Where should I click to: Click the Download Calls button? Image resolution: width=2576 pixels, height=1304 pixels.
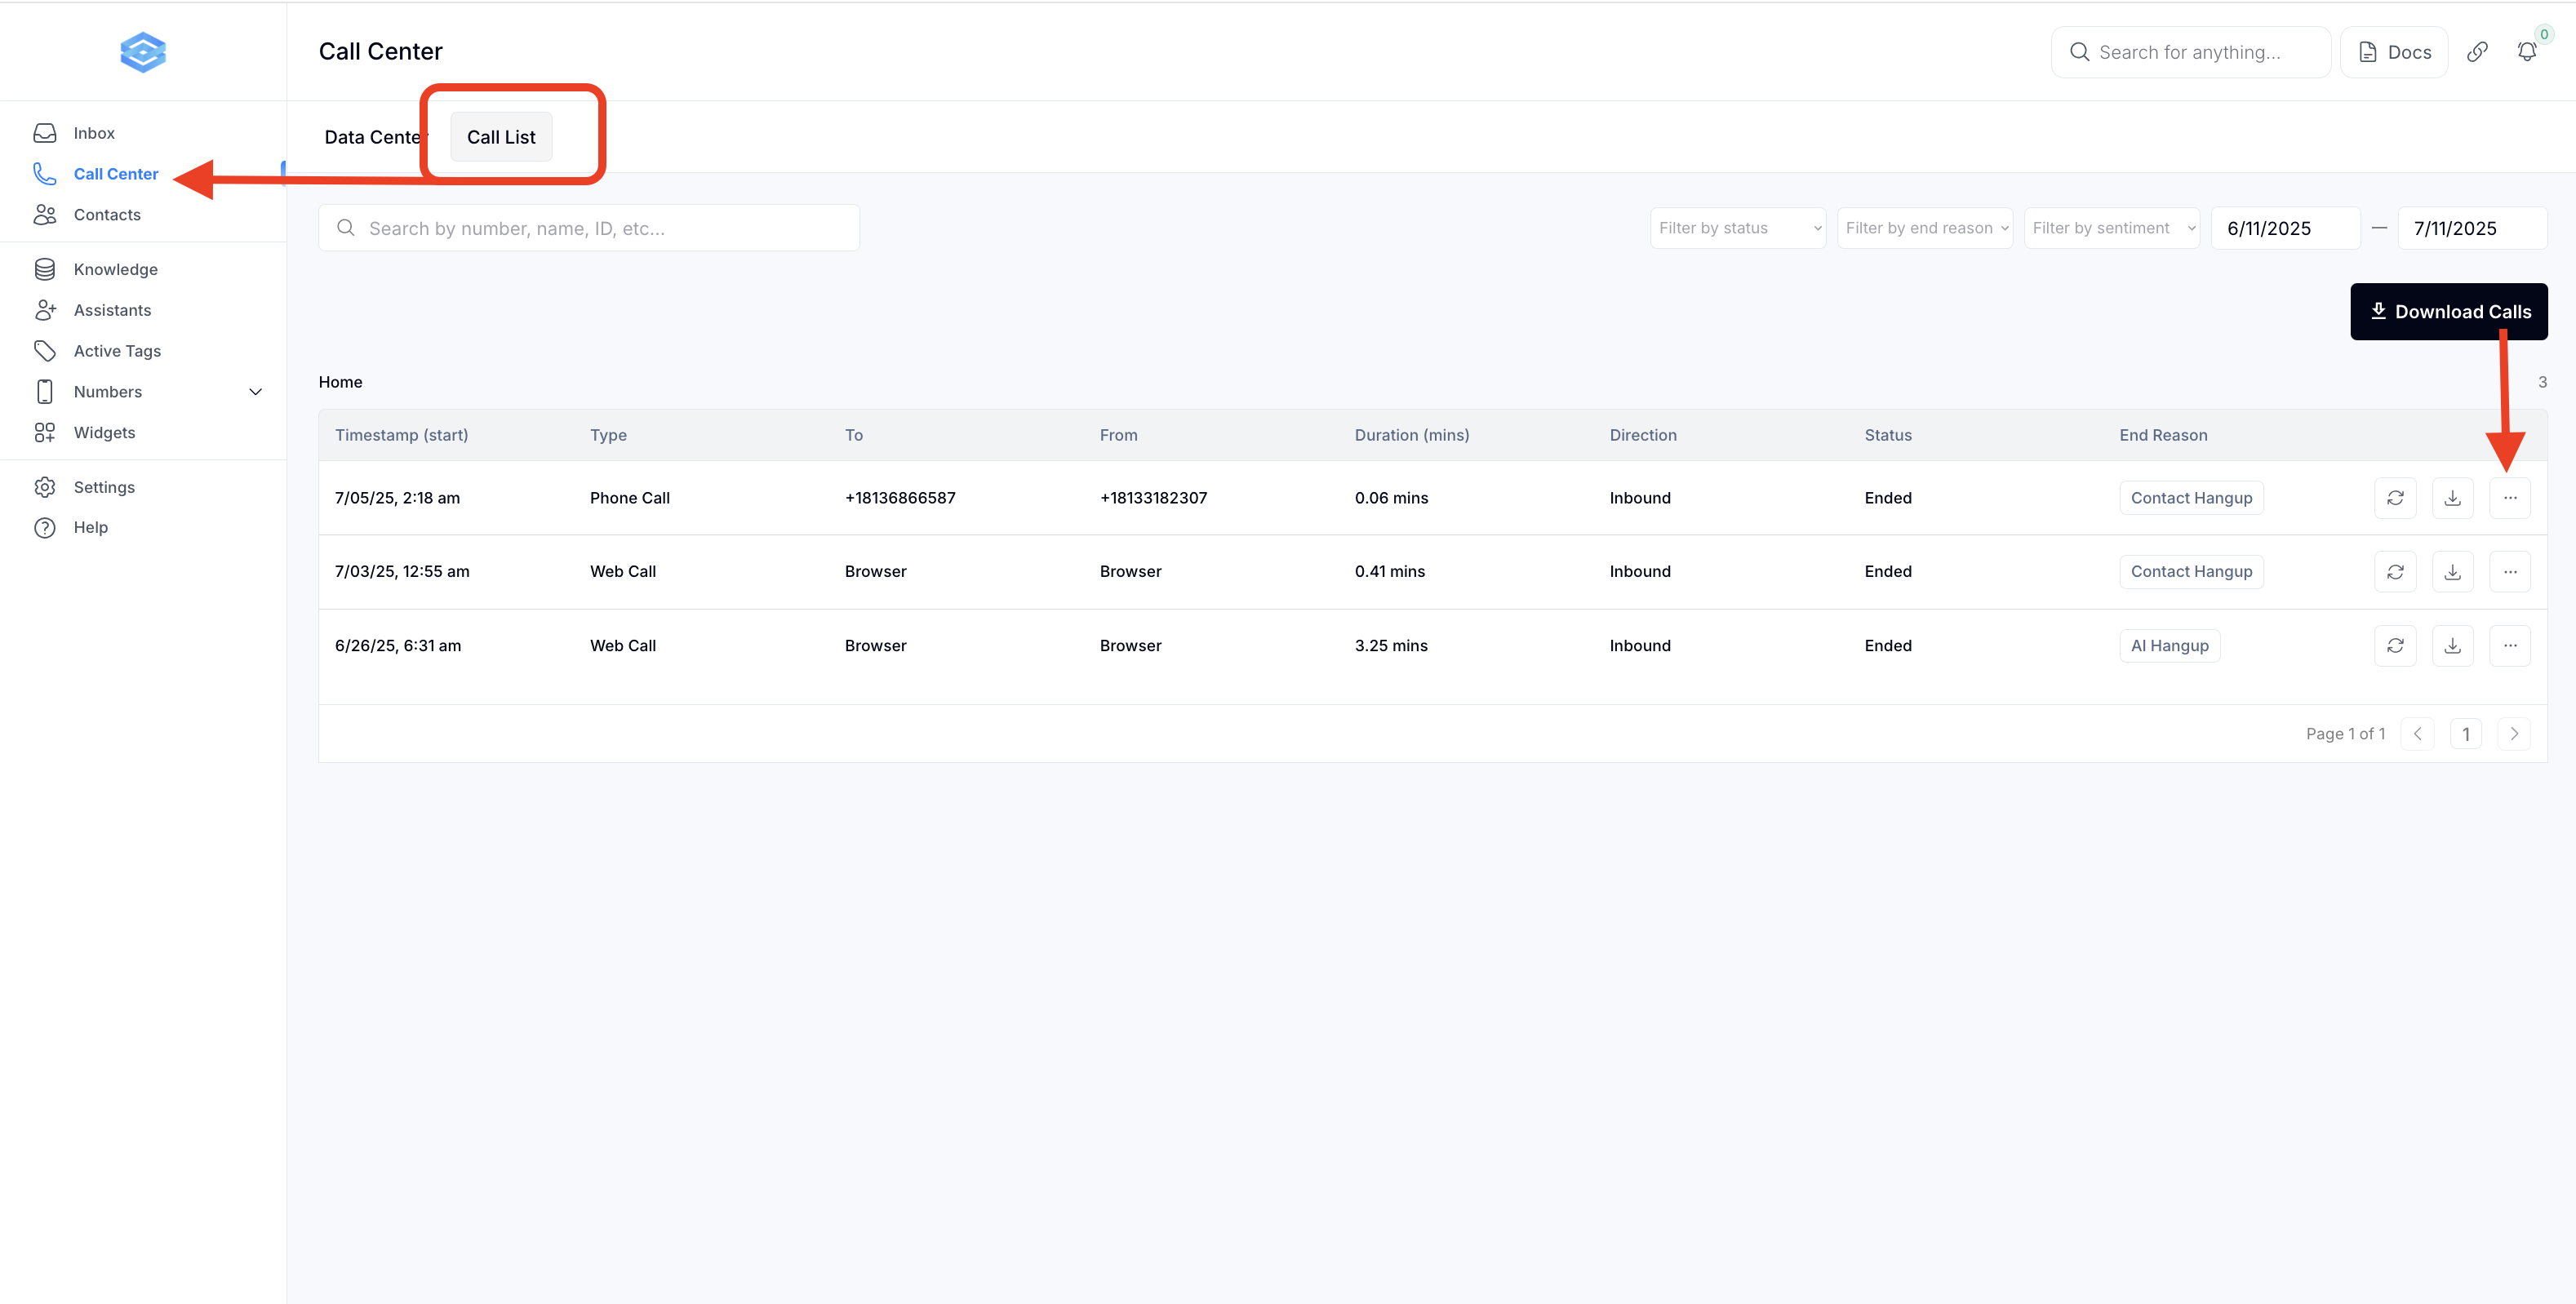tap(2448, 312)
